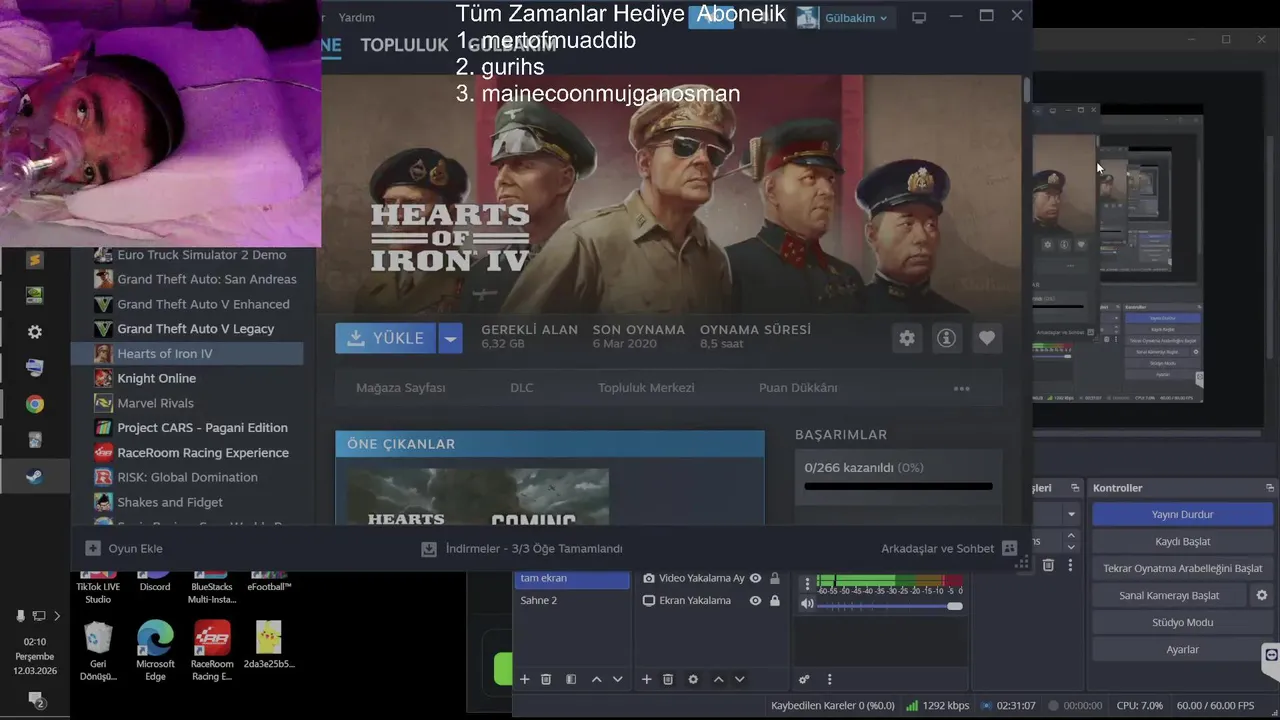Open the Recycle Bin desktop icon
This screenshot has height=720, width=1280.
(98, 649)
